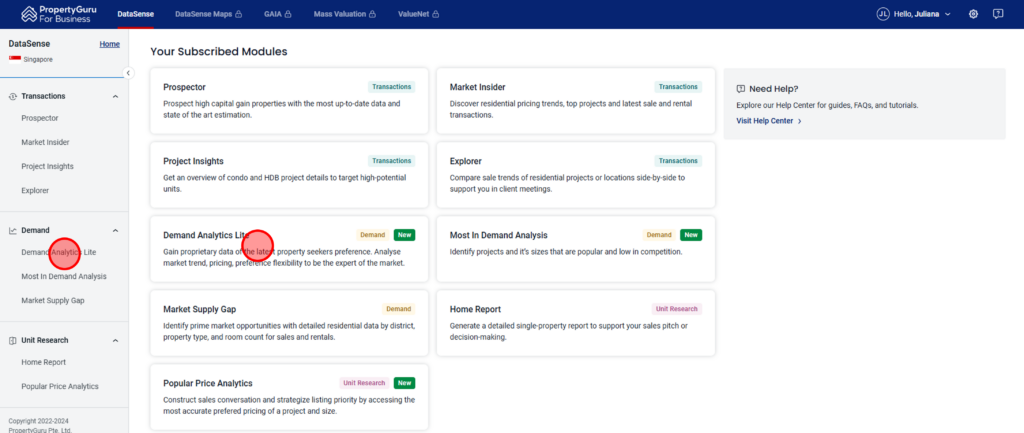Click the Demand chart icon in sidebar
This screenshot has width=1024, height=433.
[12, 231]
